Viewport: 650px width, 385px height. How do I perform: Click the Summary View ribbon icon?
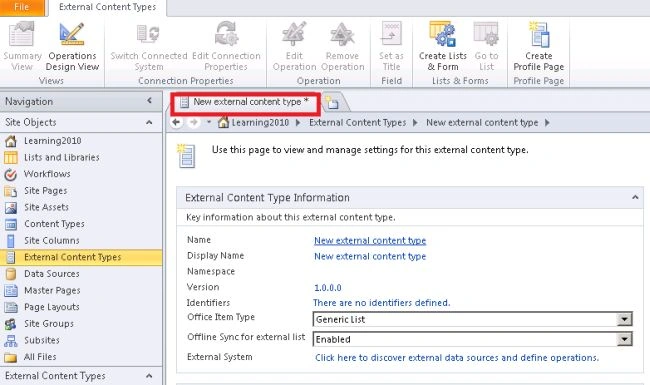click(22, 34)
